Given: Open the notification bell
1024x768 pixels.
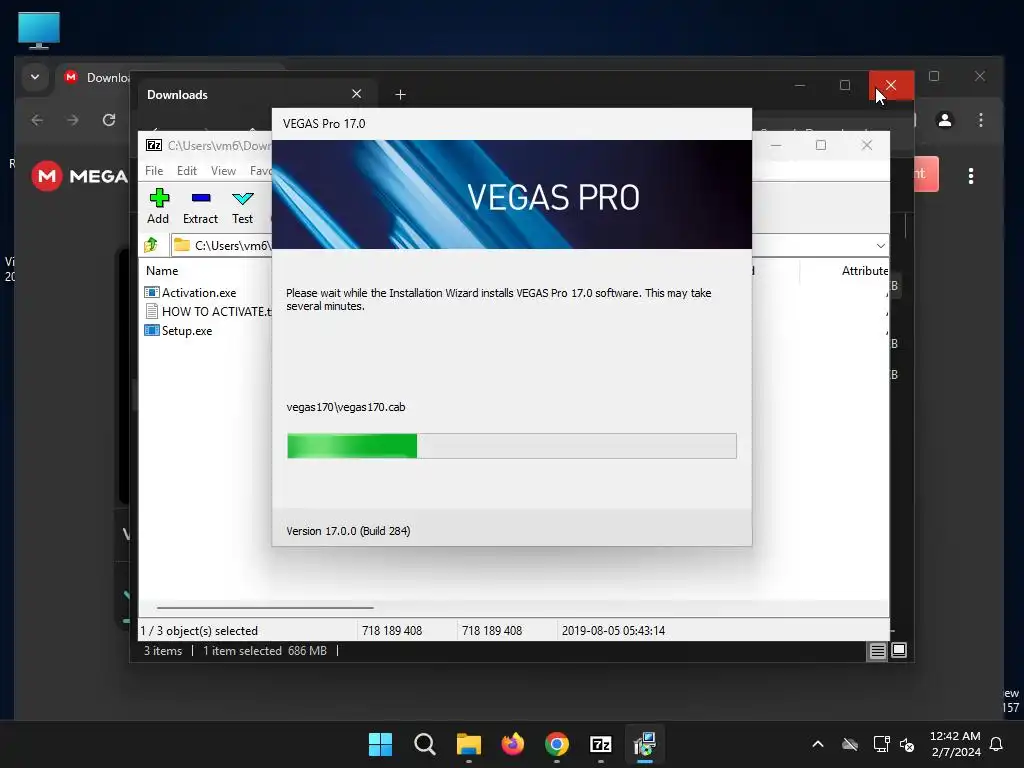Looking at the screenshot, I should 997,744.
